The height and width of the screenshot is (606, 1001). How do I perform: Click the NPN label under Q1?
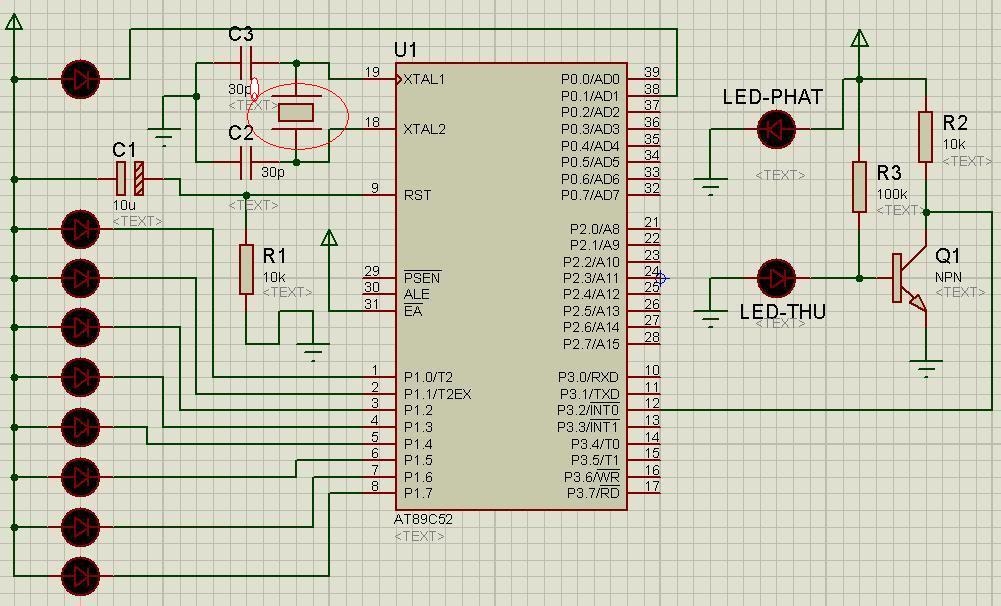click(948, 277)
